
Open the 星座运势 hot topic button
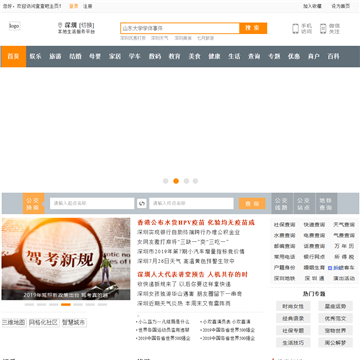click(335, 306)
